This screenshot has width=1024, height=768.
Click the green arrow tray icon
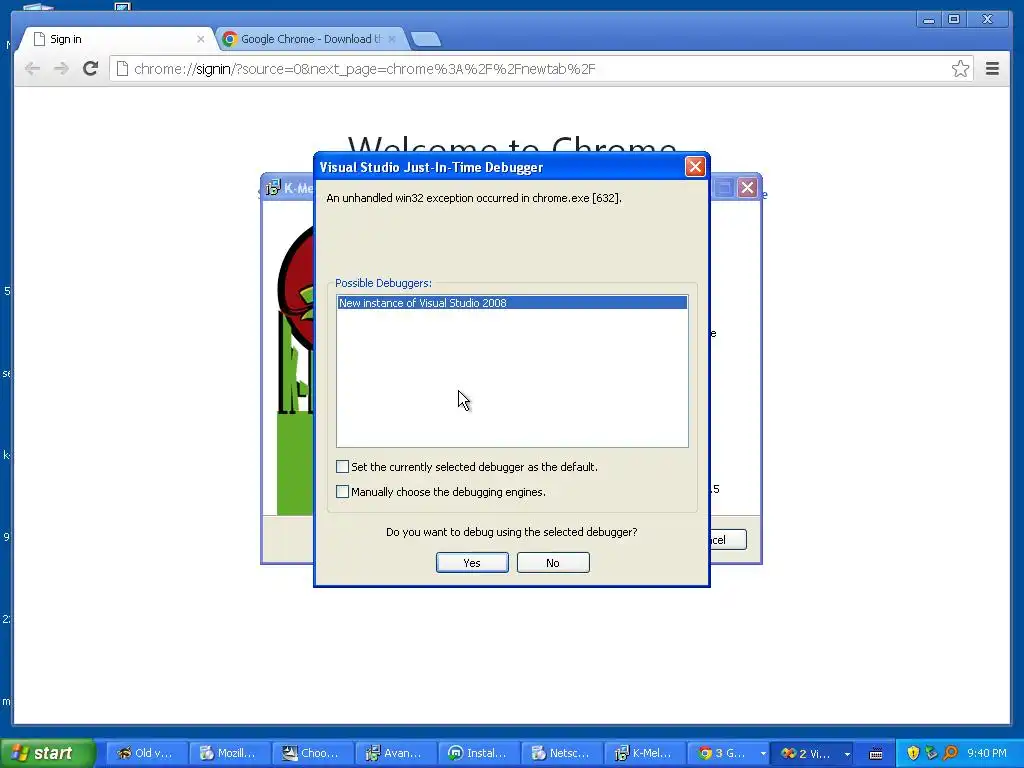[x=931, y=753]
